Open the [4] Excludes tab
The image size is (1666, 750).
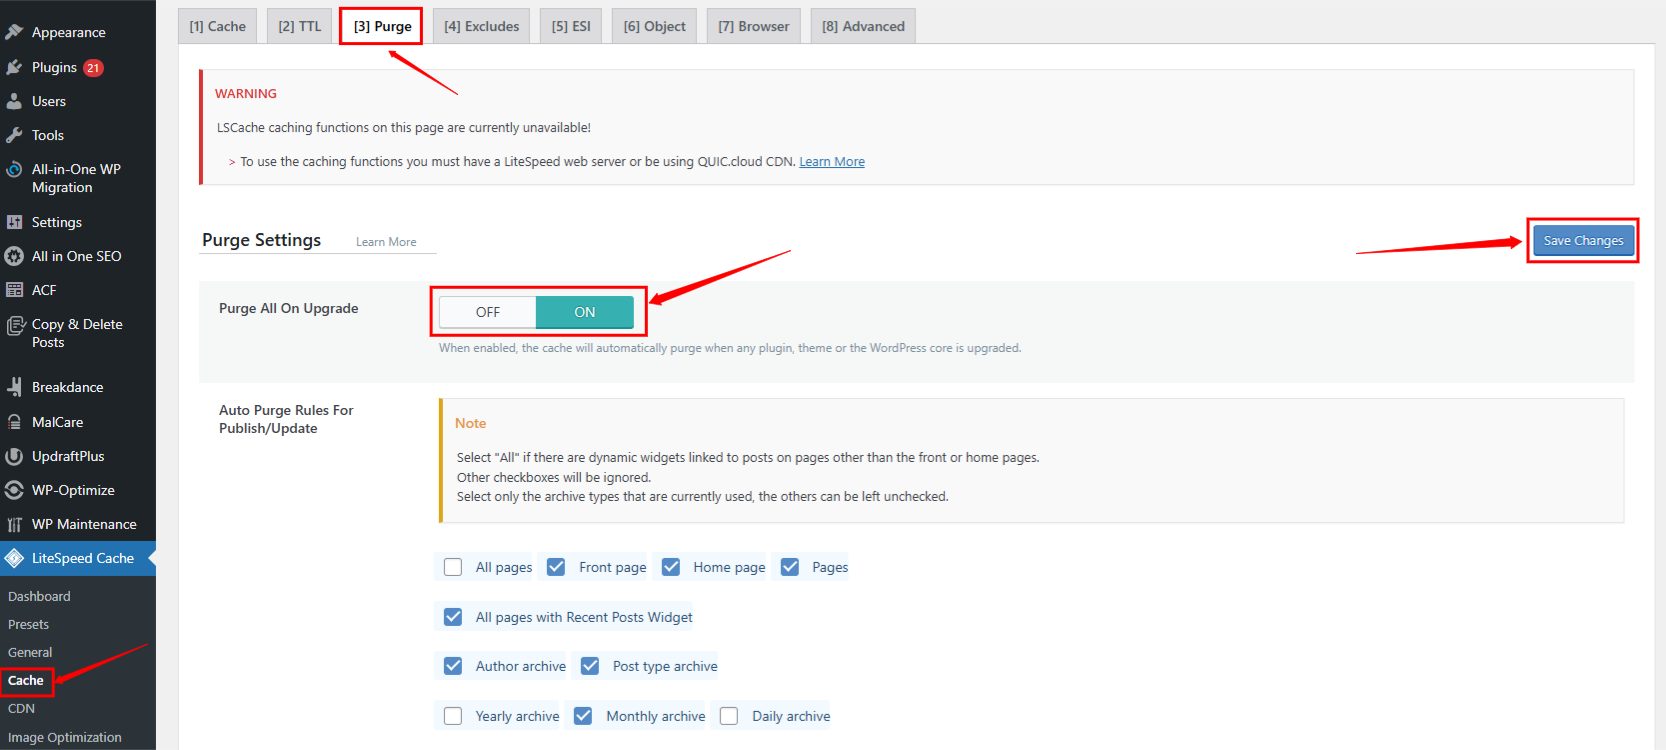(x=482, y=26)
